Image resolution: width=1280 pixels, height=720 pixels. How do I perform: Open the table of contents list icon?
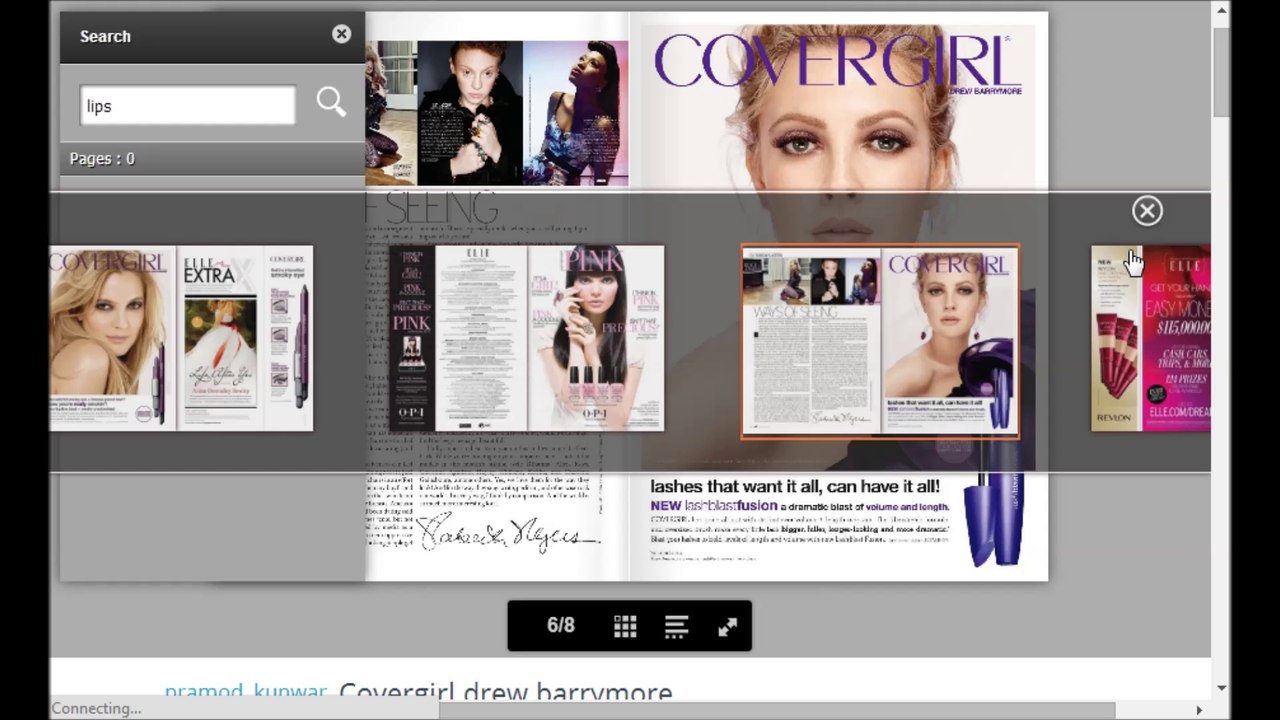pos(676,626)
